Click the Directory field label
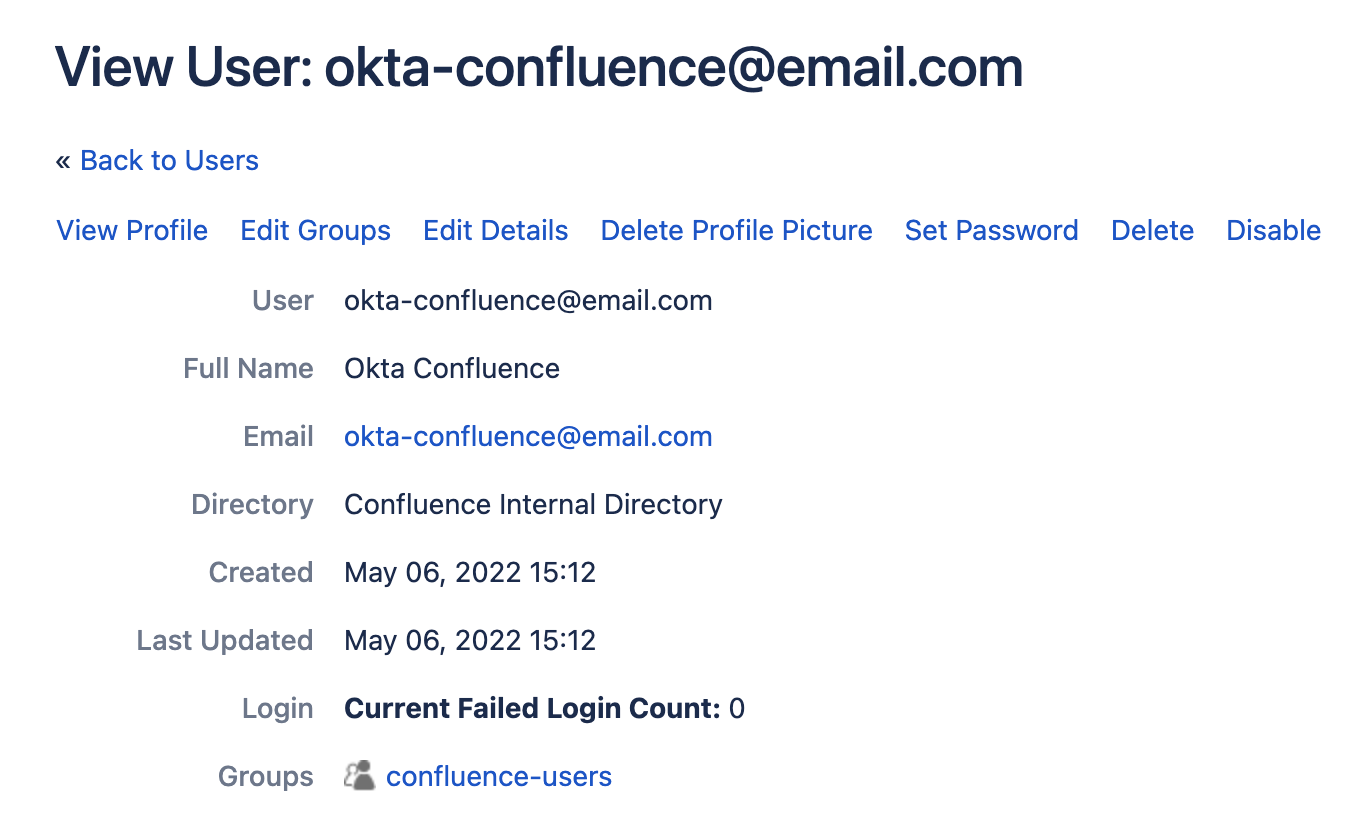This screenshot has width=1354, height=828. pyautogui.click(x=252, y=505)
